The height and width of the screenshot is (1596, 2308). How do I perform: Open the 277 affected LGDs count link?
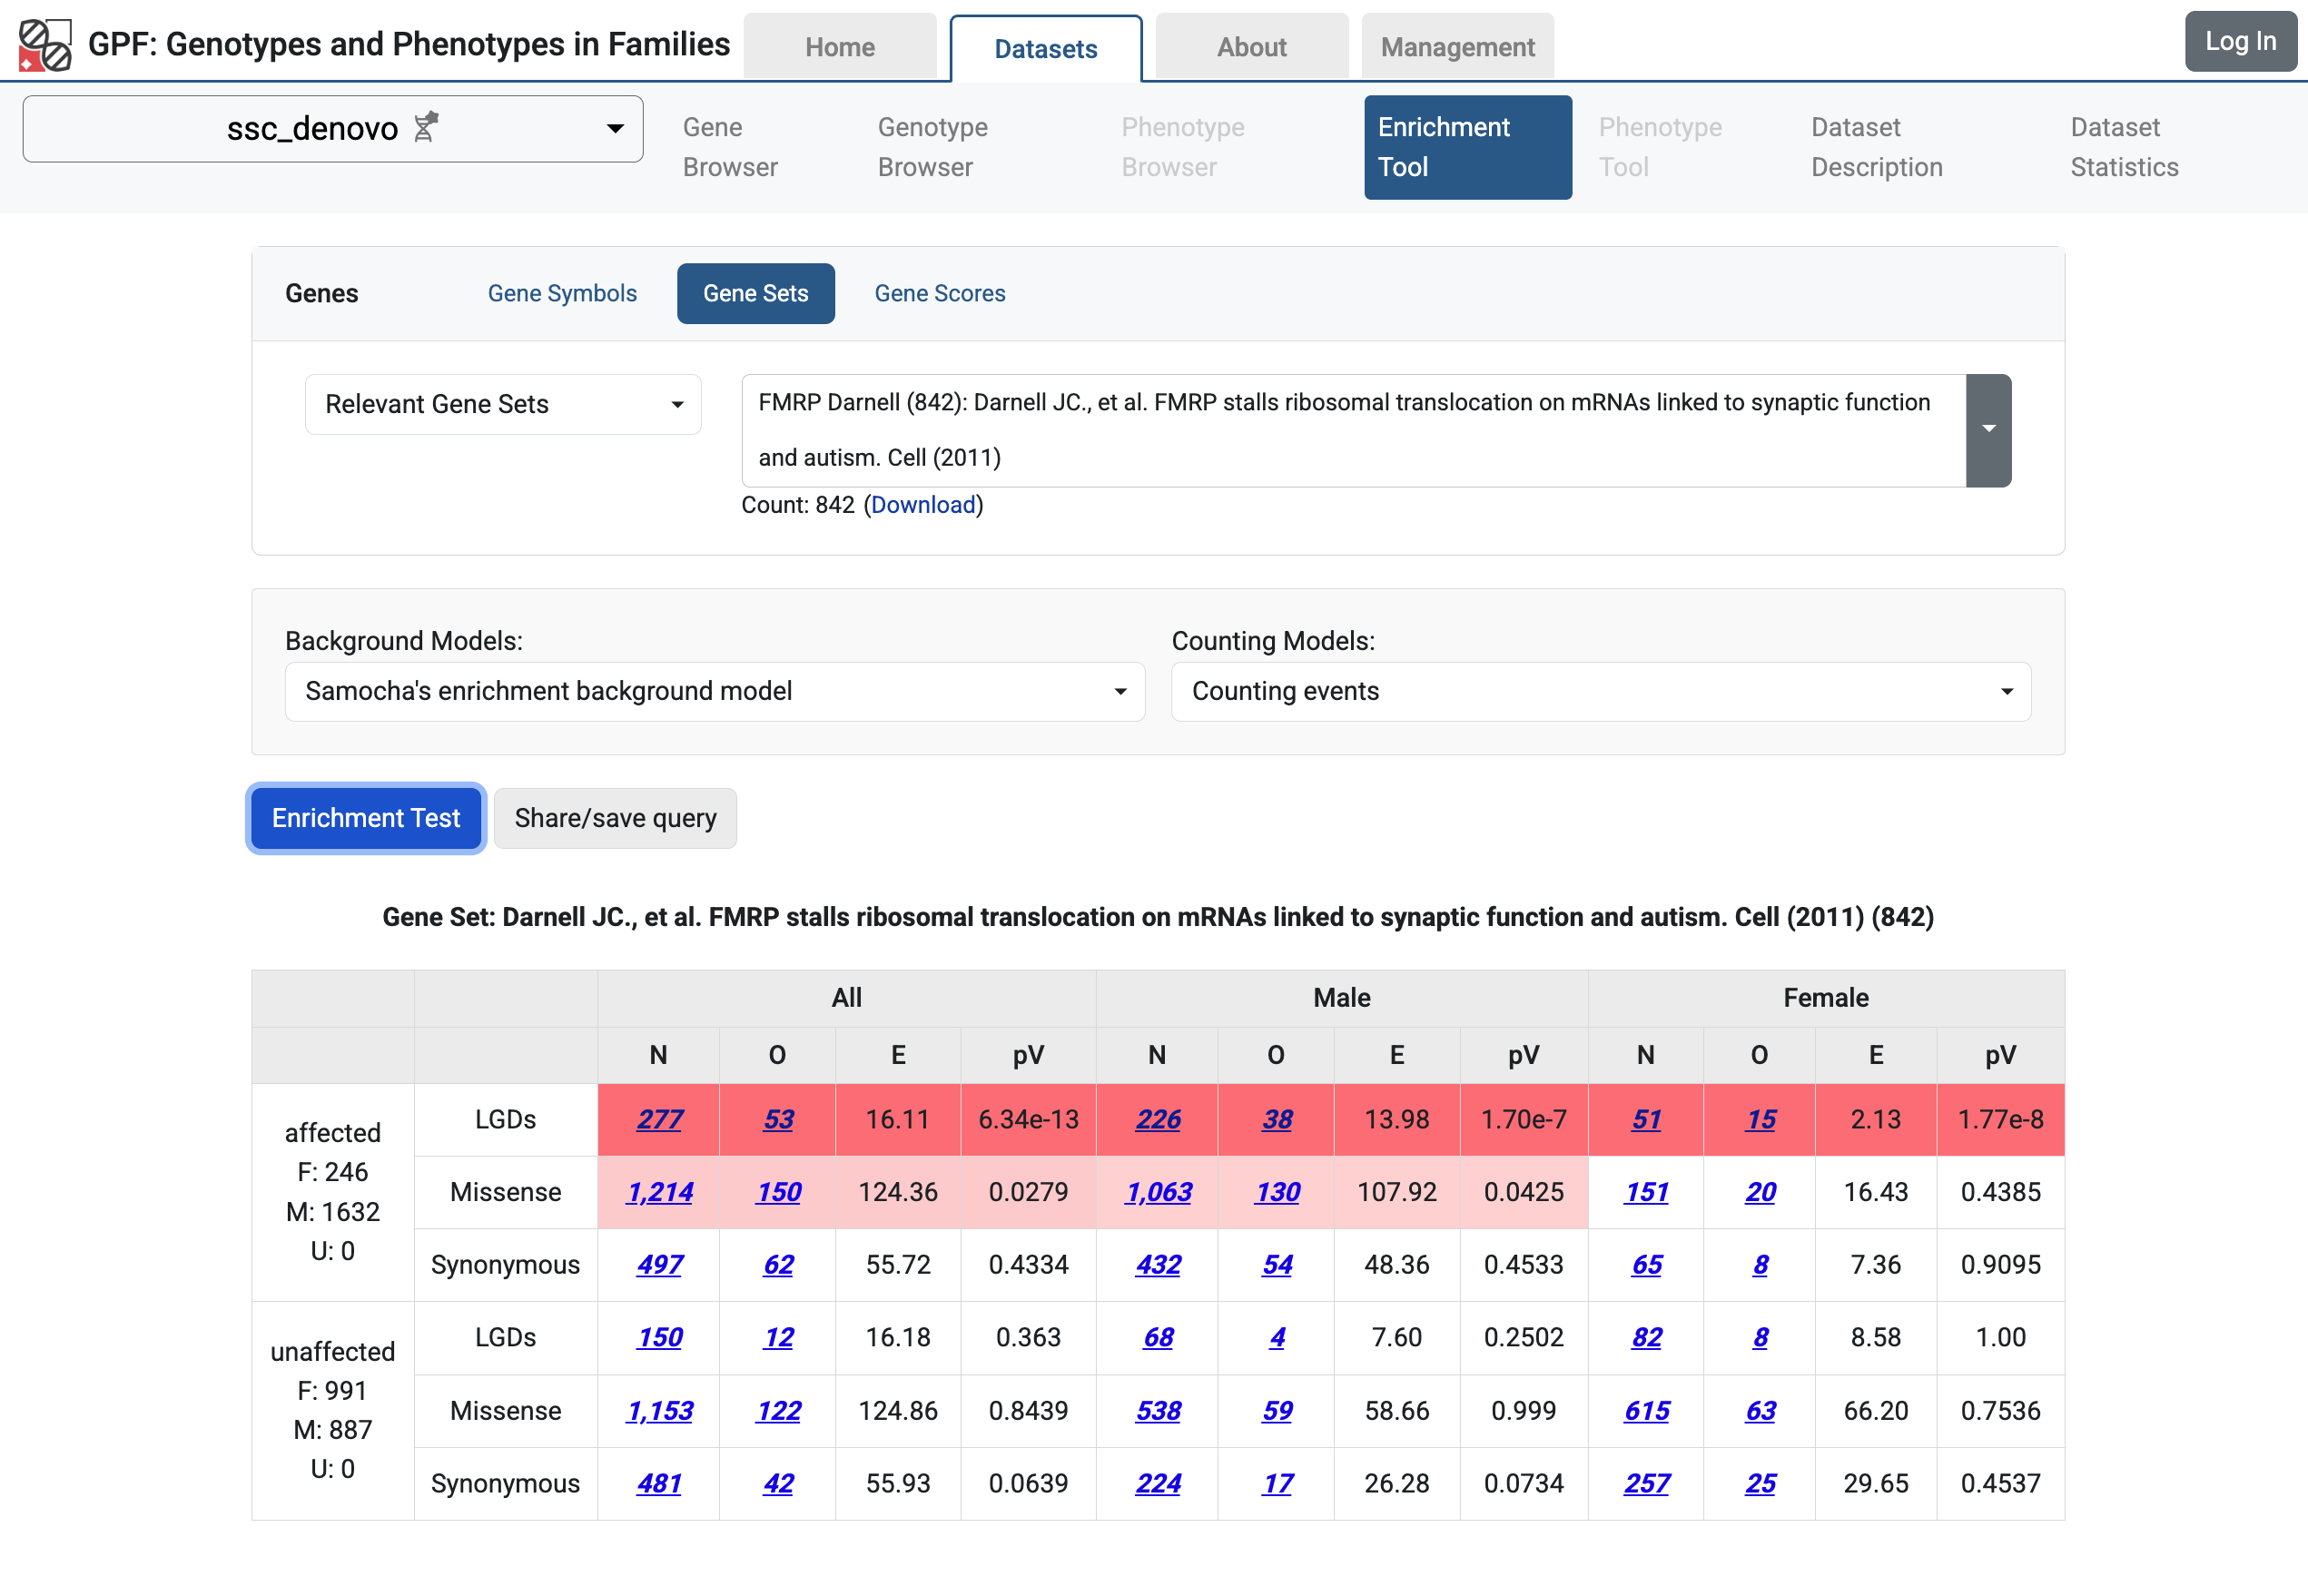click(x=659, y=1119)
